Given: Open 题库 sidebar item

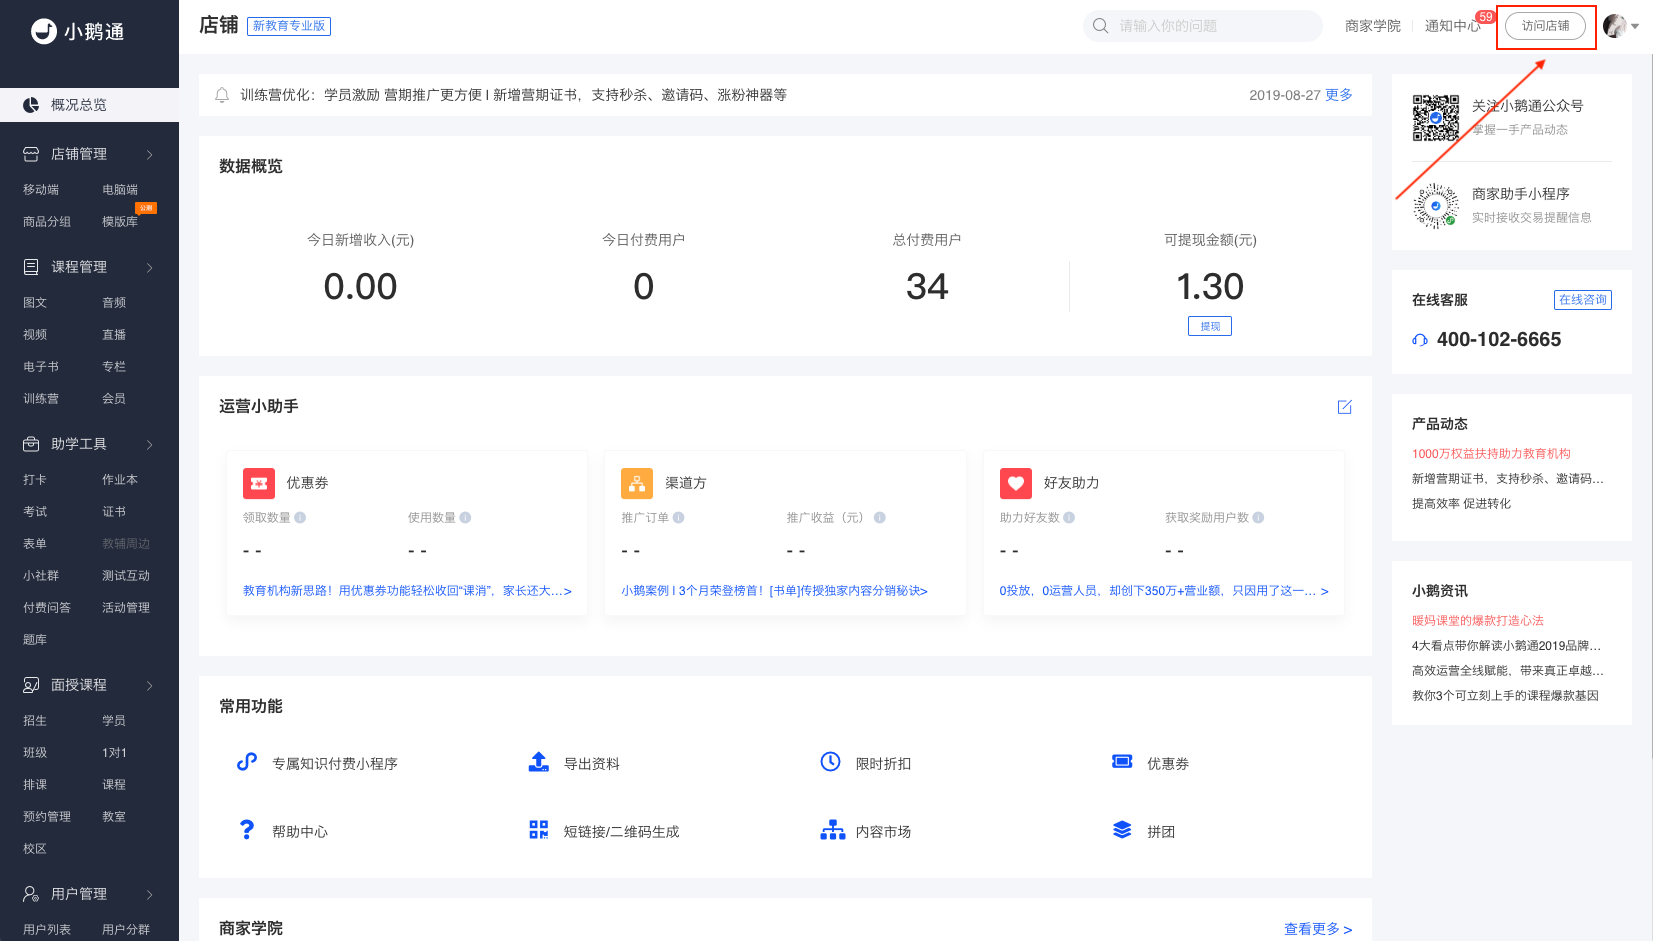Looking at the screenshot, I should 35,639.
